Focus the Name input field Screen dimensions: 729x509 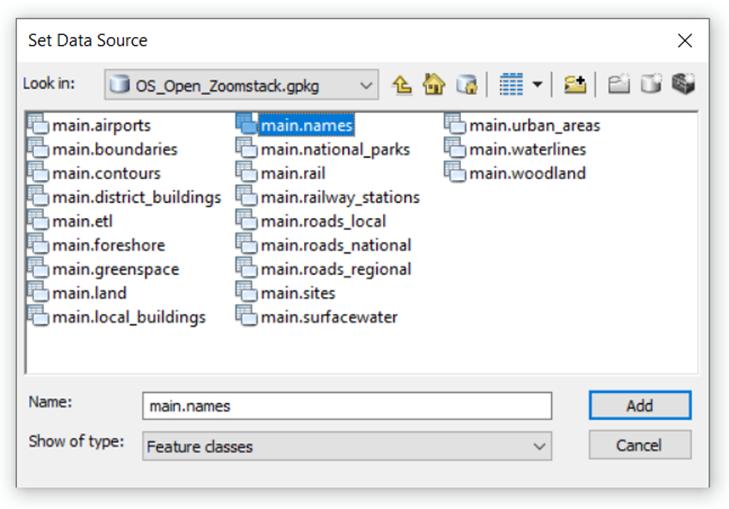(347, 406)
